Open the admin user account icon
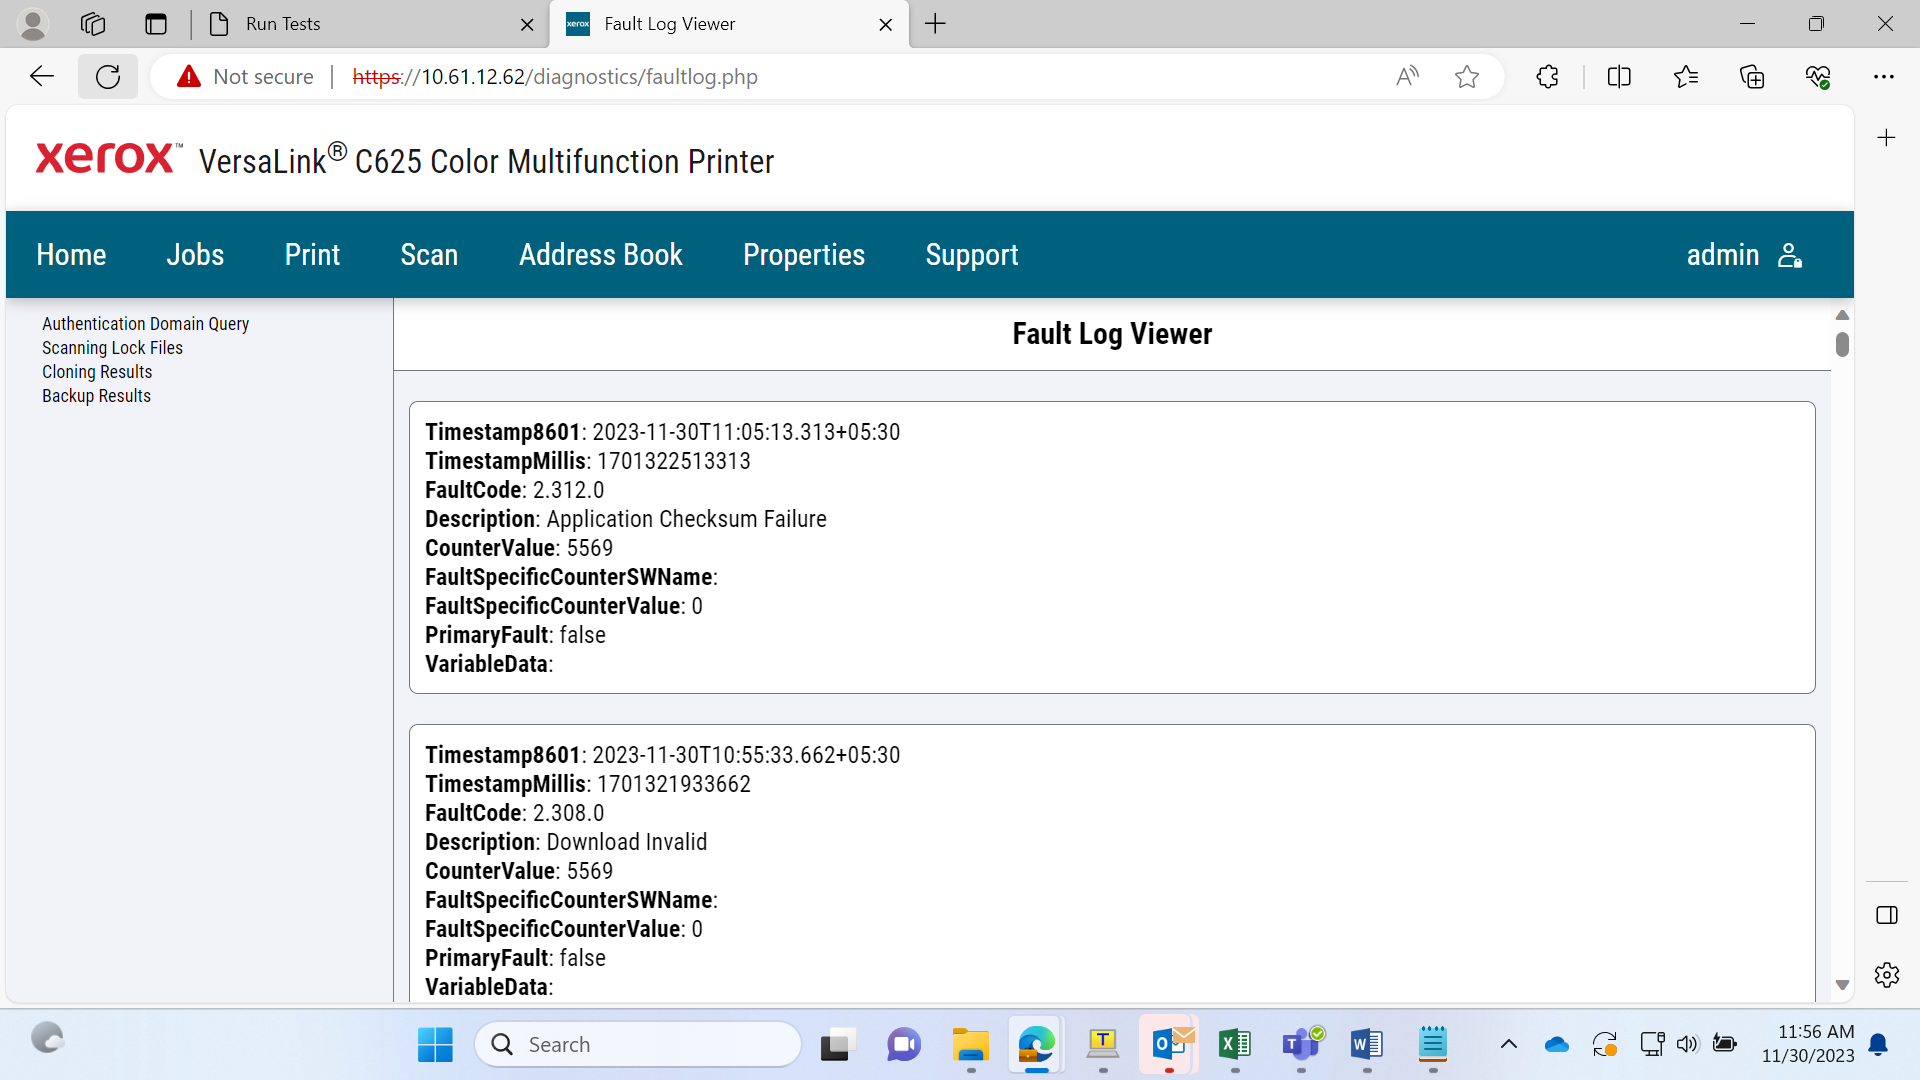 tap(1790, 256)
